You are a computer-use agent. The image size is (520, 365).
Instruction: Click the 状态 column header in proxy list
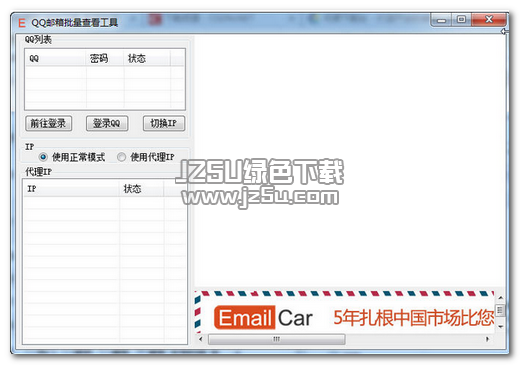141,189
